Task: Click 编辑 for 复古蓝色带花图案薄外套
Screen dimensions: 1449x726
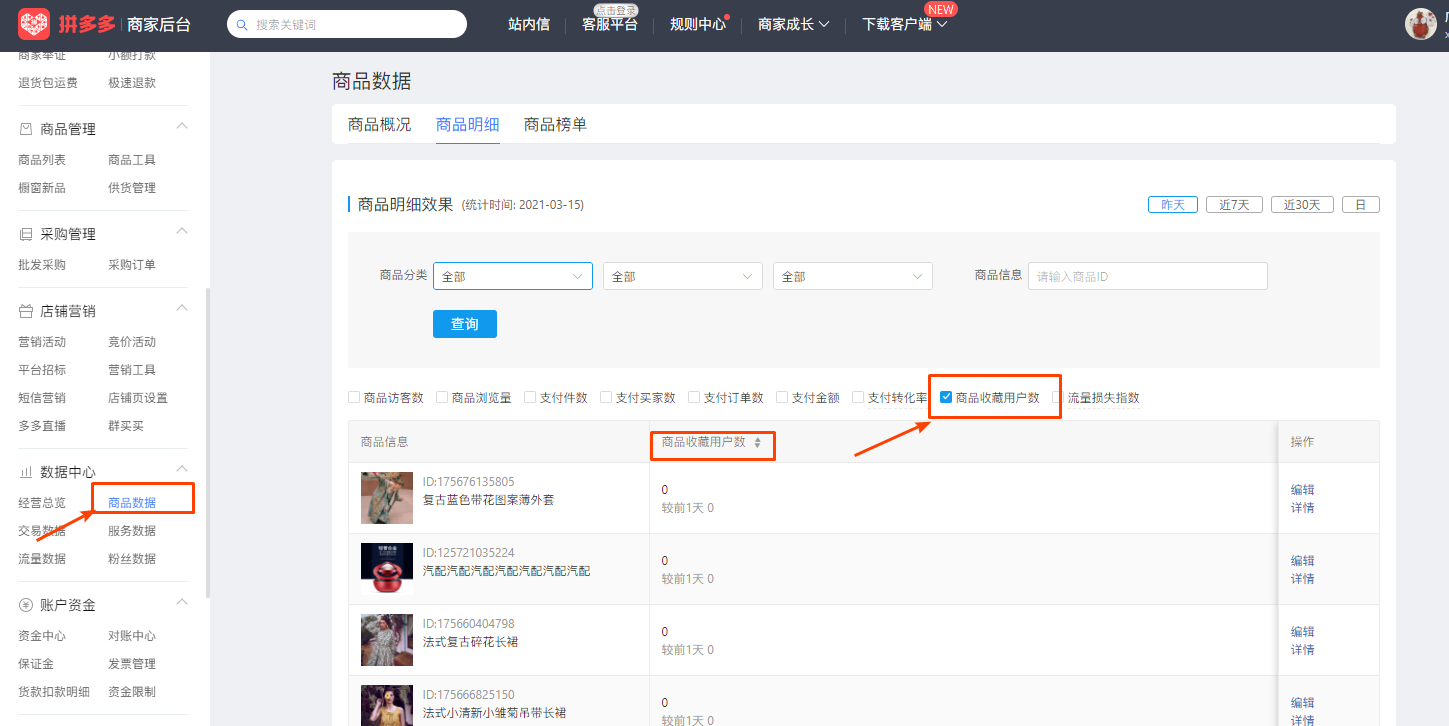Action: (1302, 490)
